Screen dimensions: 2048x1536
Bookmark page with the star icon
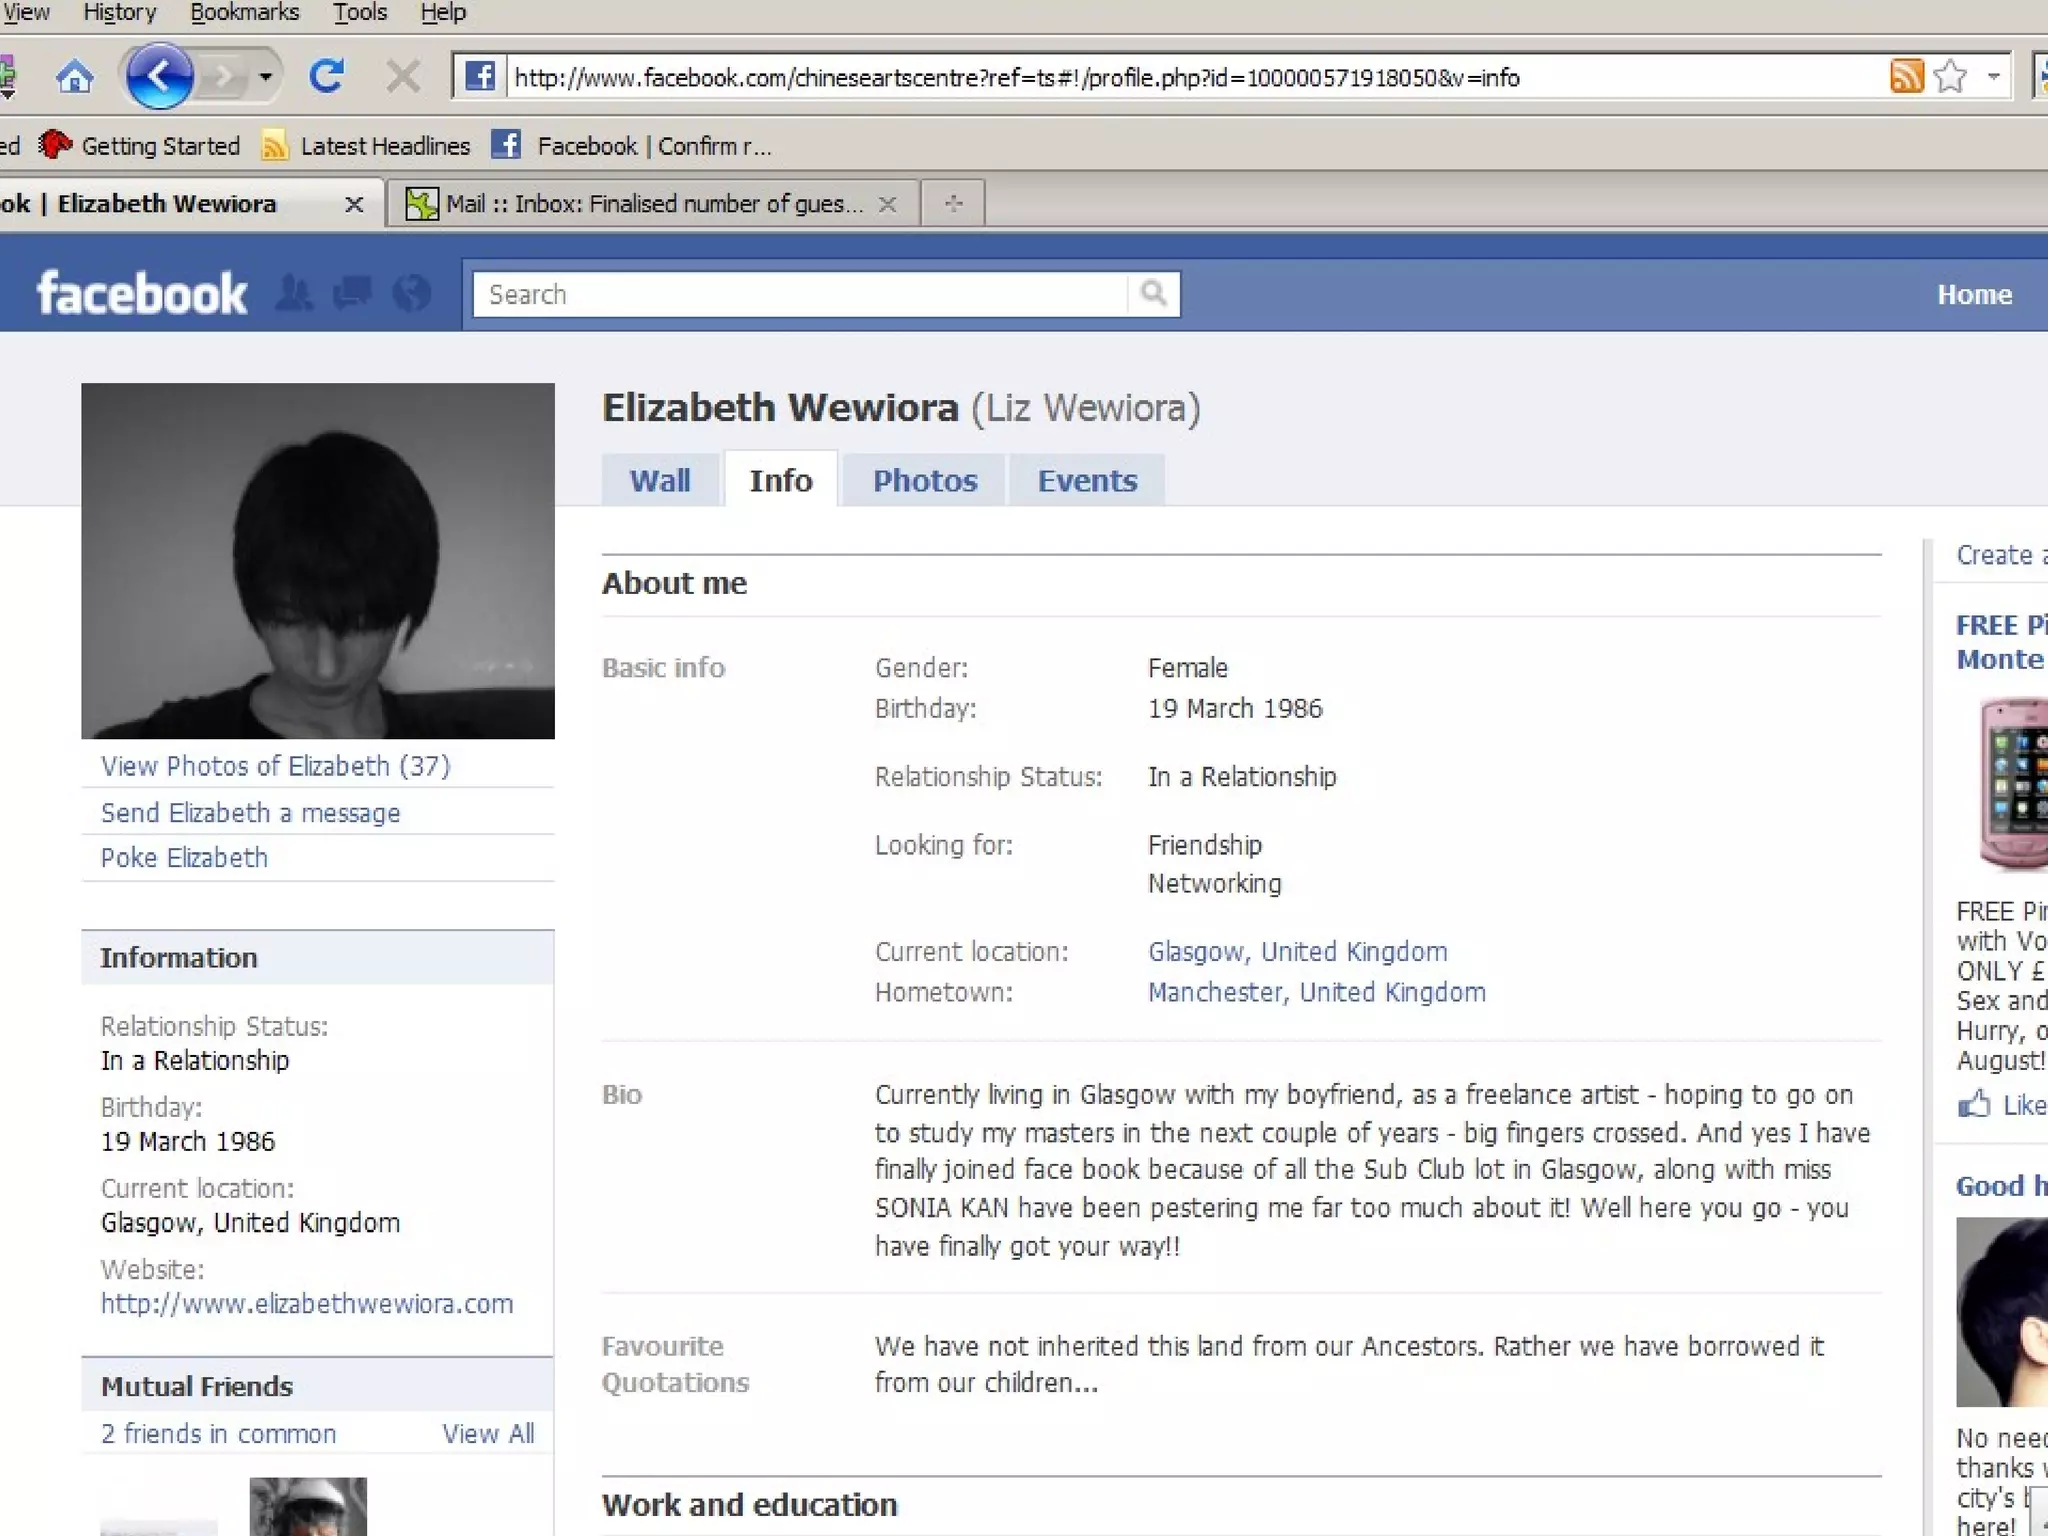coord(1950,76)
